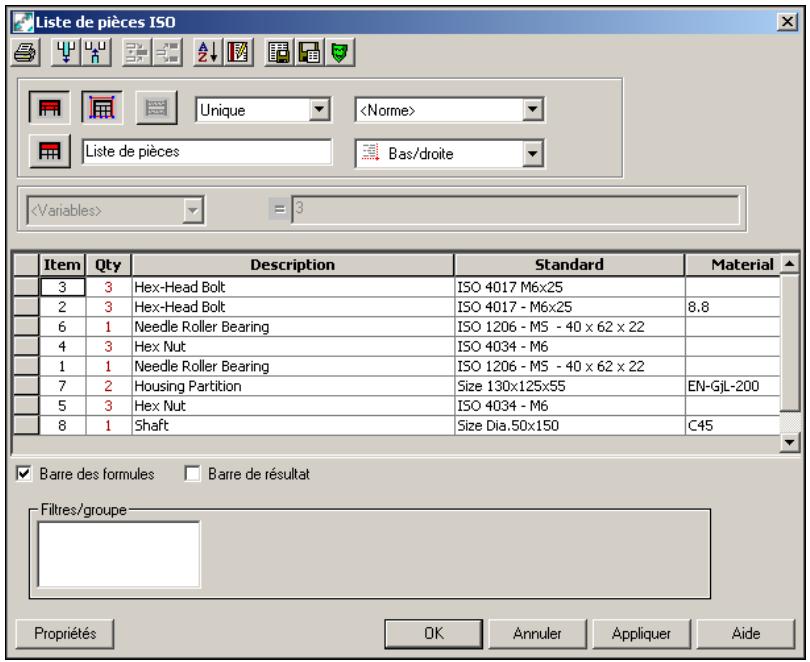
Task: Click the second grayed-out toolbar icon
Action: pos(167,52)
